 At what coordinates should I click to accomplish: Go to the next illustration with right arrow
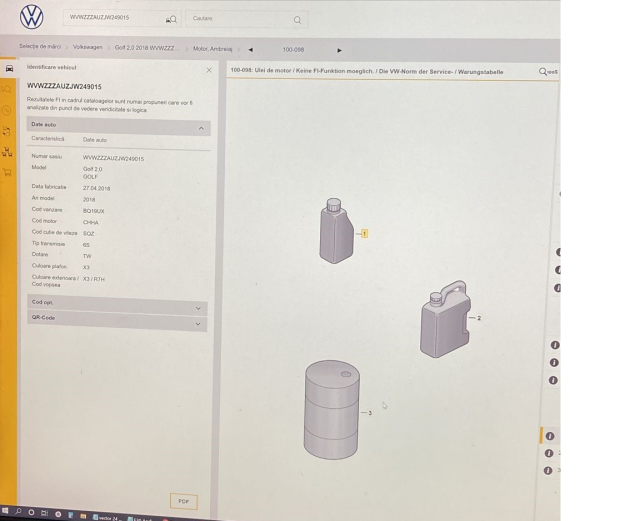[340, 49]
